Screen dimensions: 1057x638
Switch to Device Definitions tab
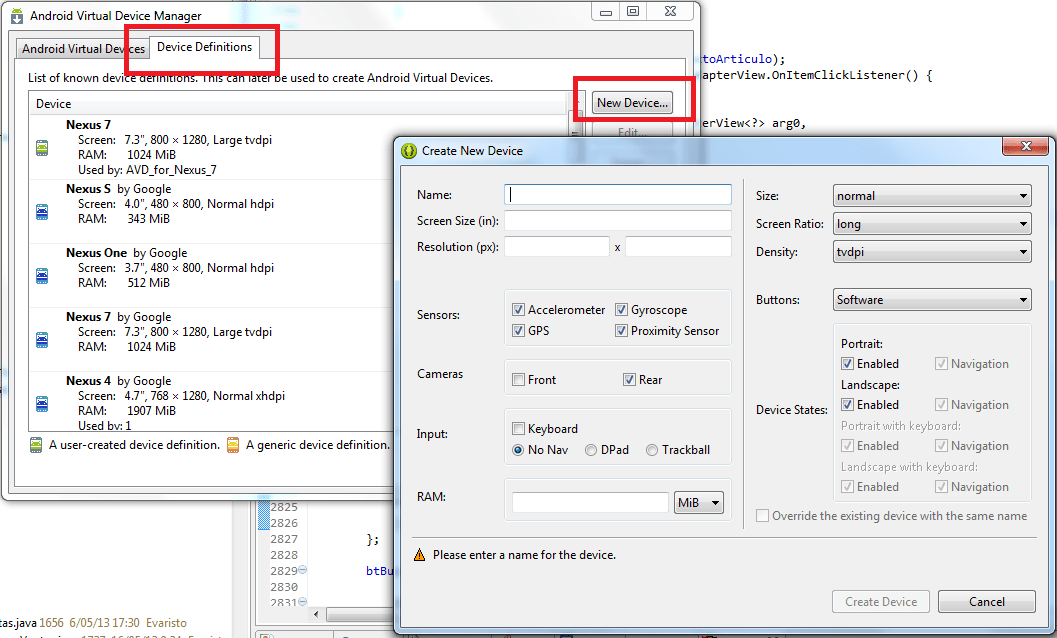point(204,47)
